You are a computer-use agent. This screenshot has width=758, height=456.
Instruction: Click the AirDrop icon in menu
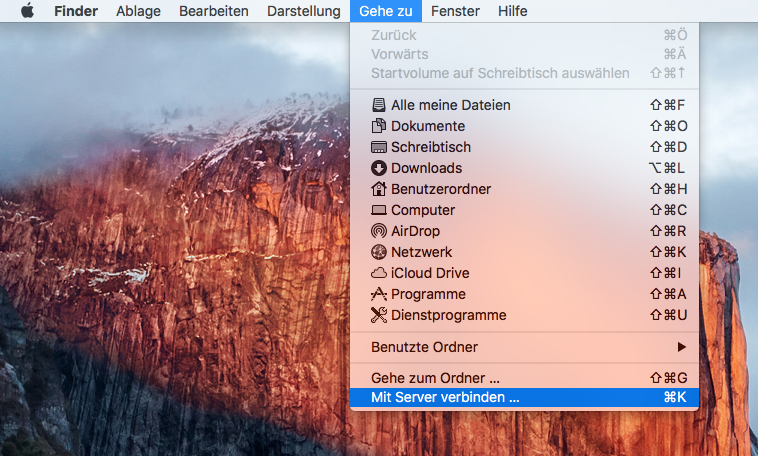(378, 231)
